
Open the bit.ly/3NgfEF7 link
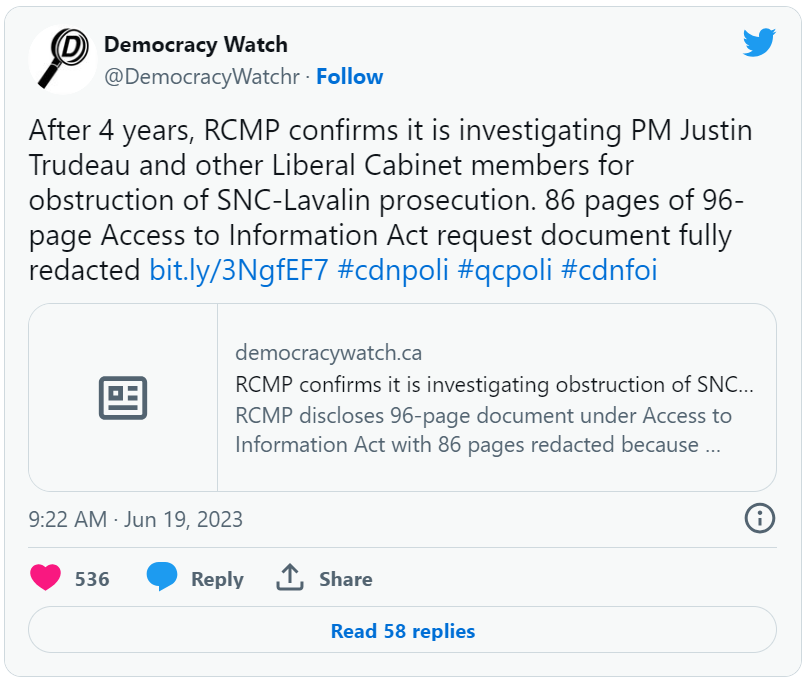coord(238,270)
